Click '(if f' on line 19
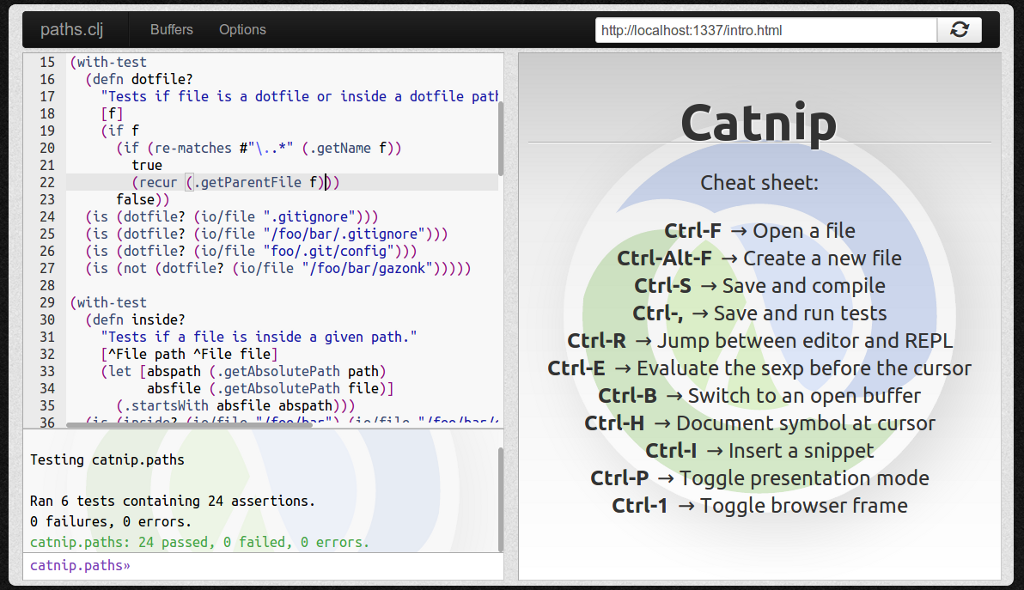The height and width of the screenshot is (590, 1024). click(x=120, y=131)
